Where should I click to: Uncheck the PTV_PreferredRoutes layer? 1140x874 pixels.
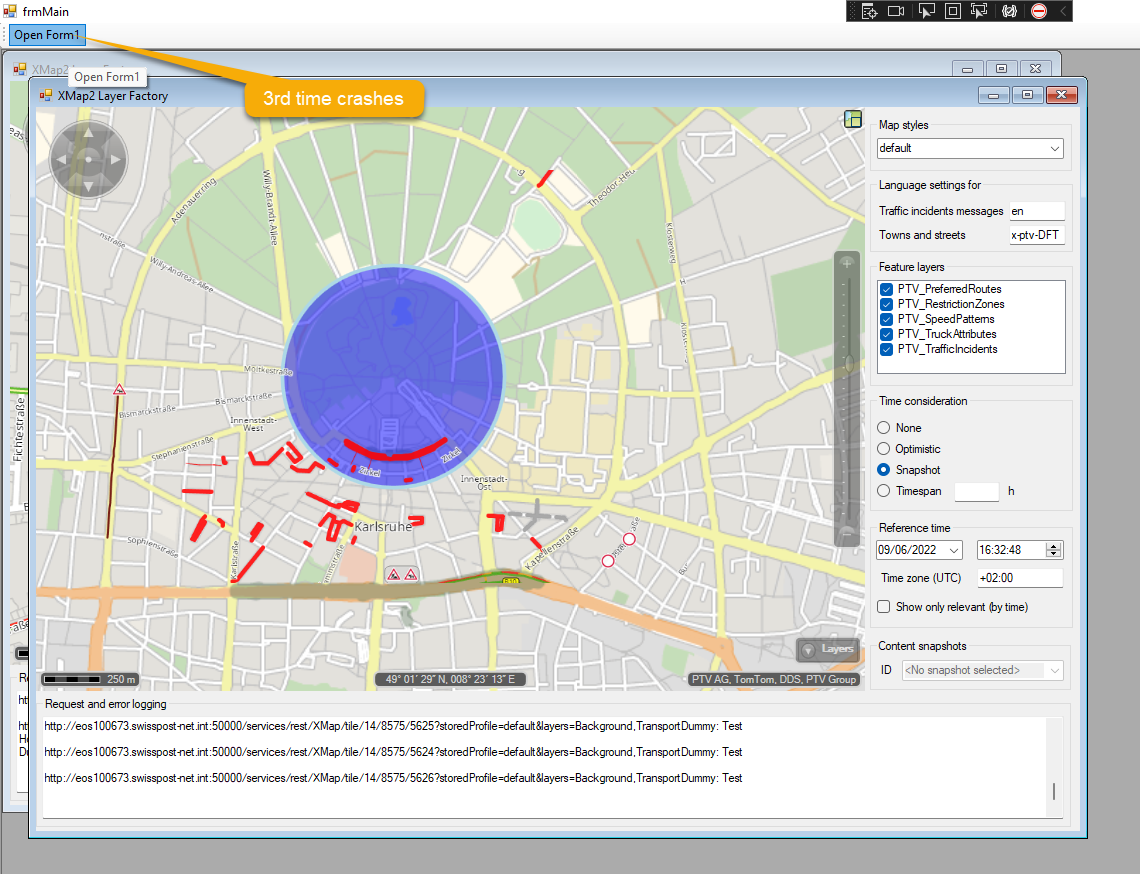(x=886, y=289)
